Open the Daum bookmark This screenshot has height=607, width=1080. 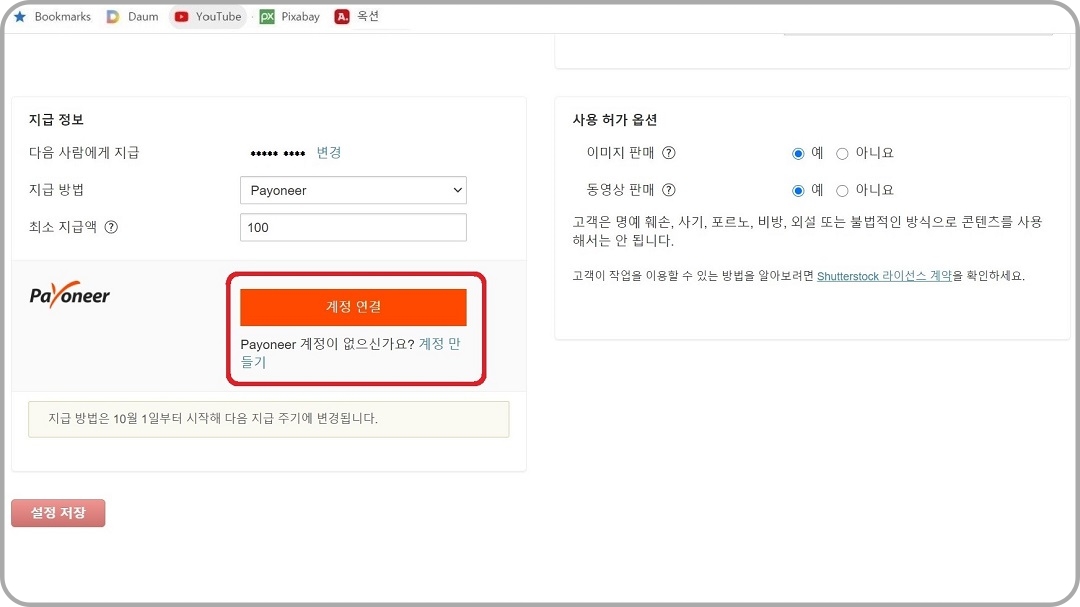pos(132,17)
